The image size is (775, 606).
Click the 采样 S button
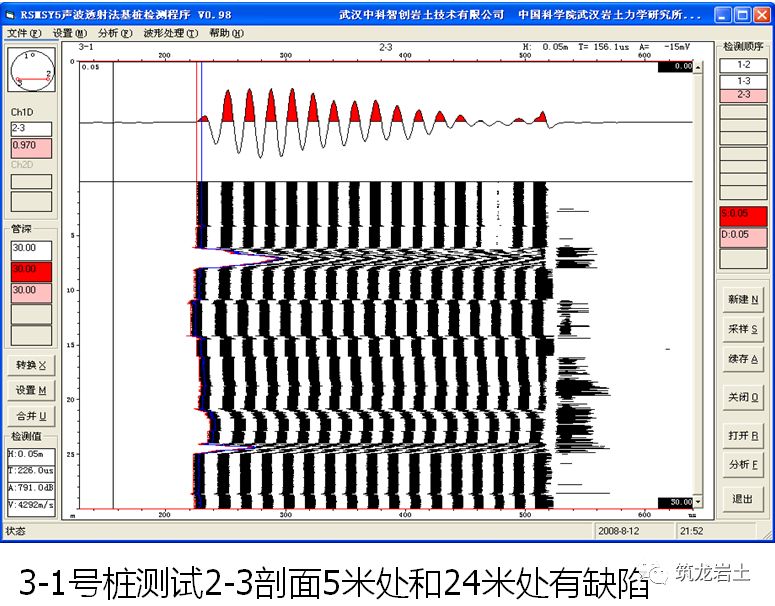point(742,329)
